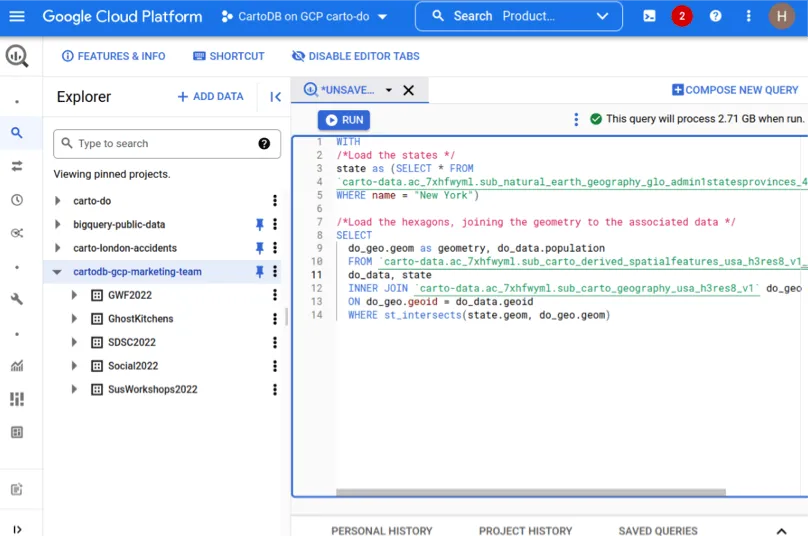This screenshot has height=536, width=808.
Task: Run the query
Action: 344,120
